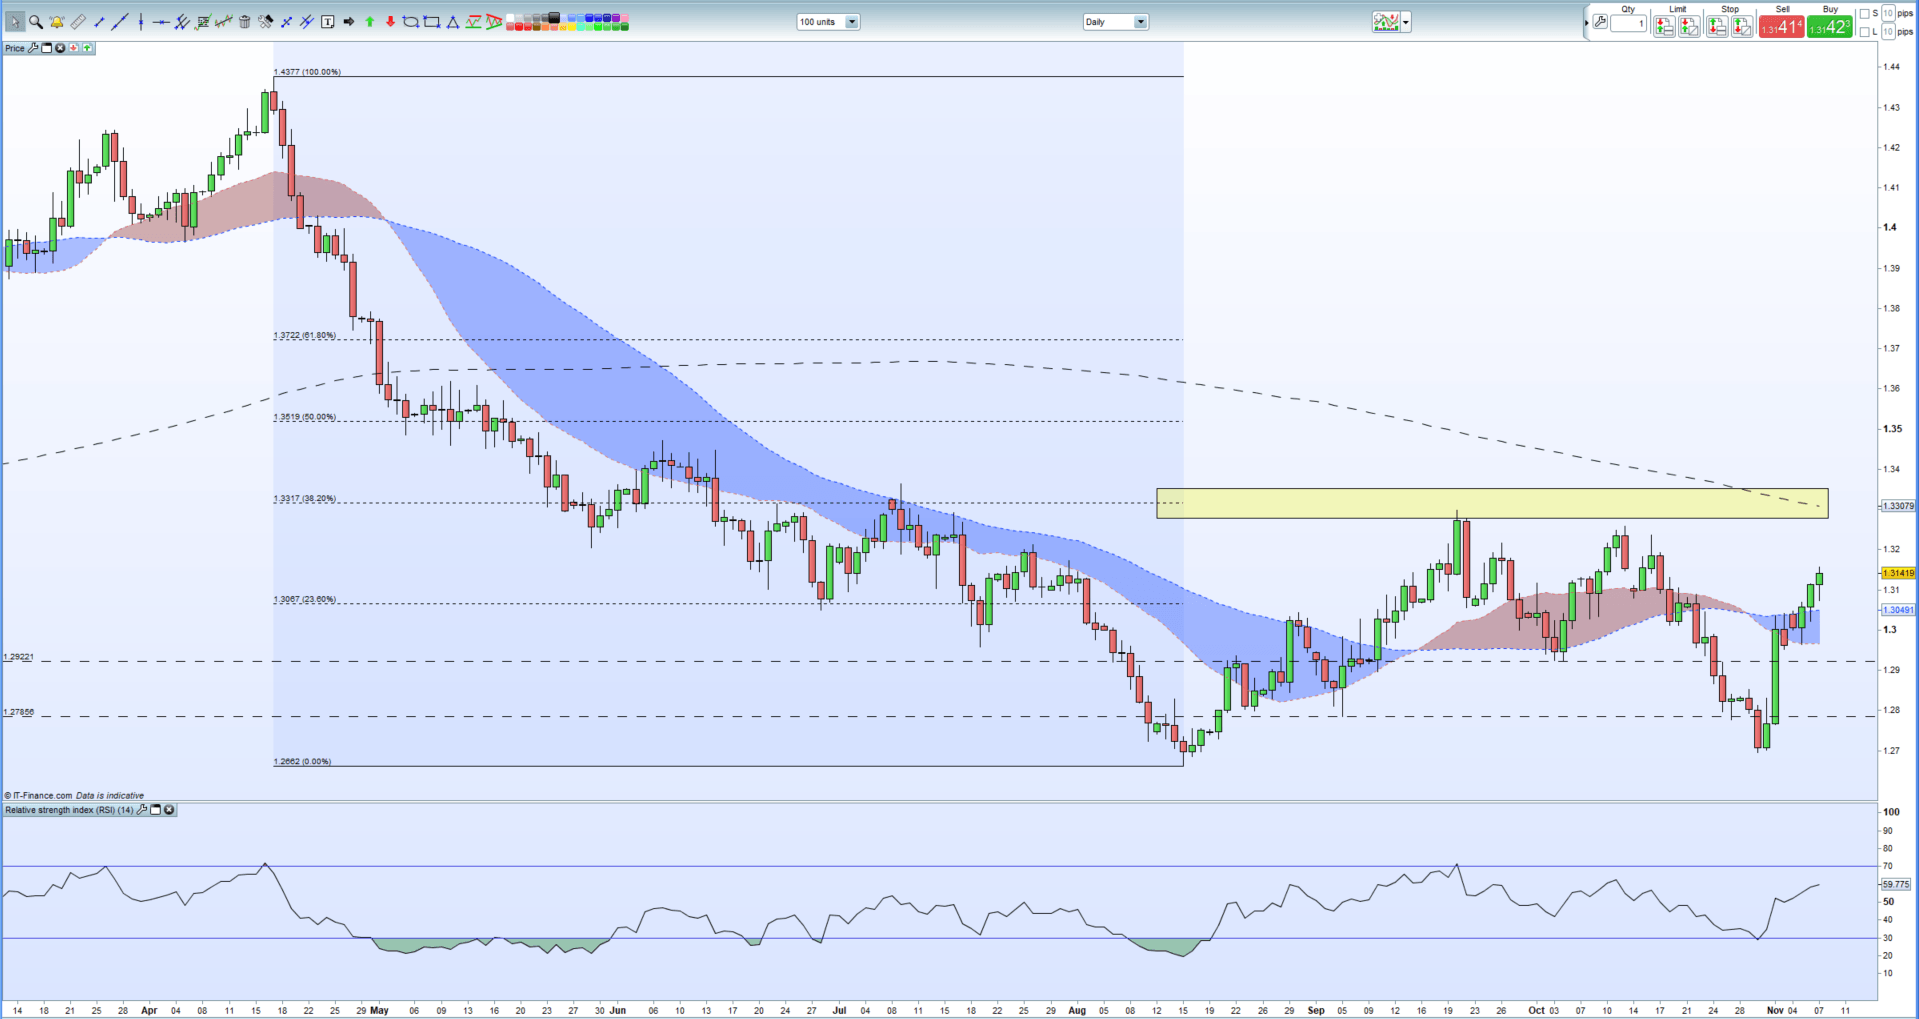Select the ellipse drawing tool

(411, 22)
